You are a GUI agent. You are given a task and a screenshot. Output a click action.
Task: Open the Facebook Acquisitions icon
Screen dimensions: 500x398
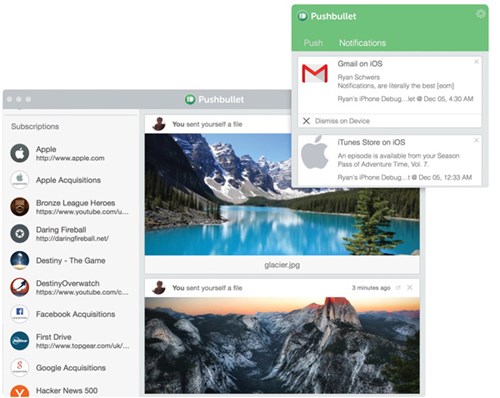pyautogui.click(x=20, y=314)
